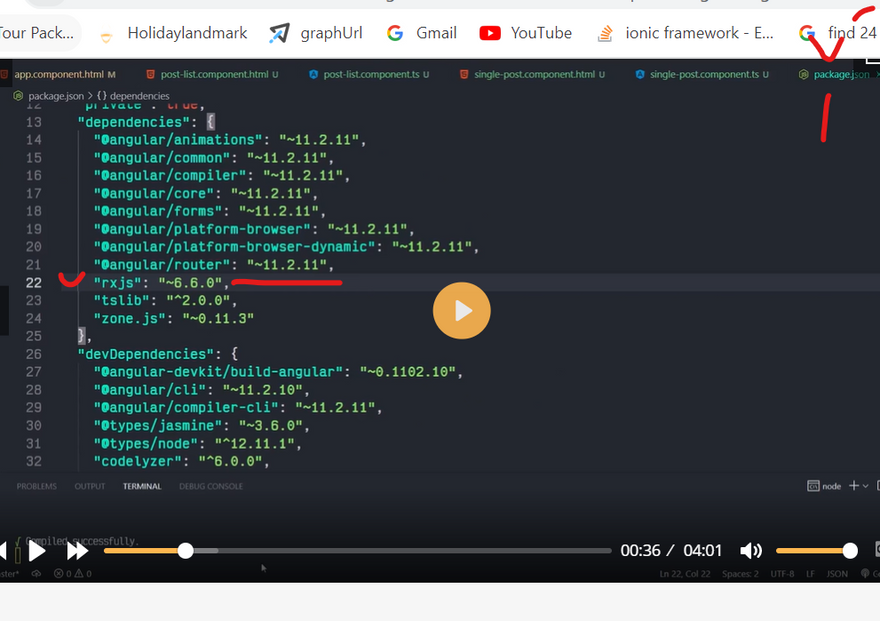Click the volume slider handle
This screenshot has width=880, height=621.
click(850, 551)
